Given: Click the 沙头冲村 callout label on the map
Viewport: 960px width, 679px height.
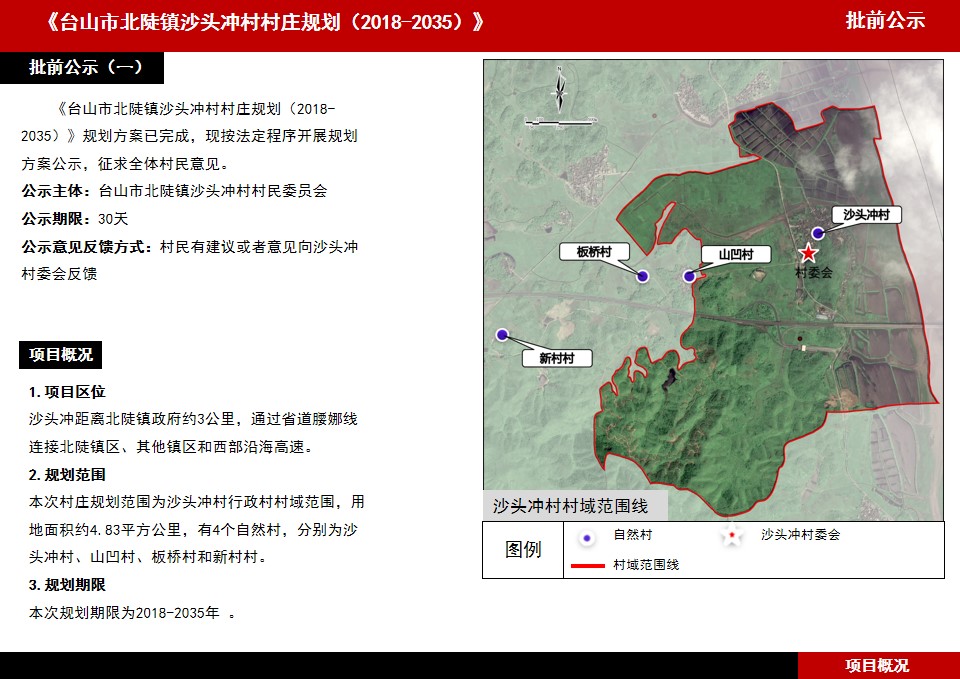Looking at the screenshot, I should (866, 215).
